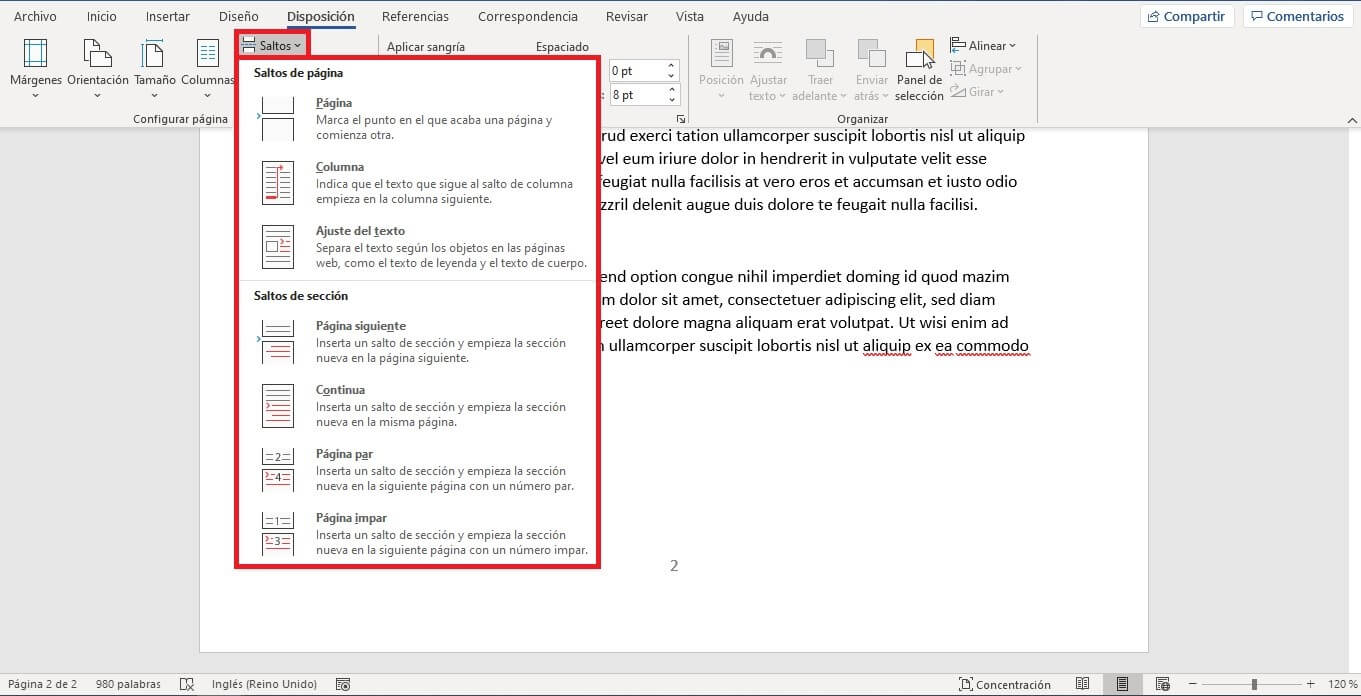1361x696 pixels.
Task: Click the underlined word "aliquip"
Action: point(886,346)
